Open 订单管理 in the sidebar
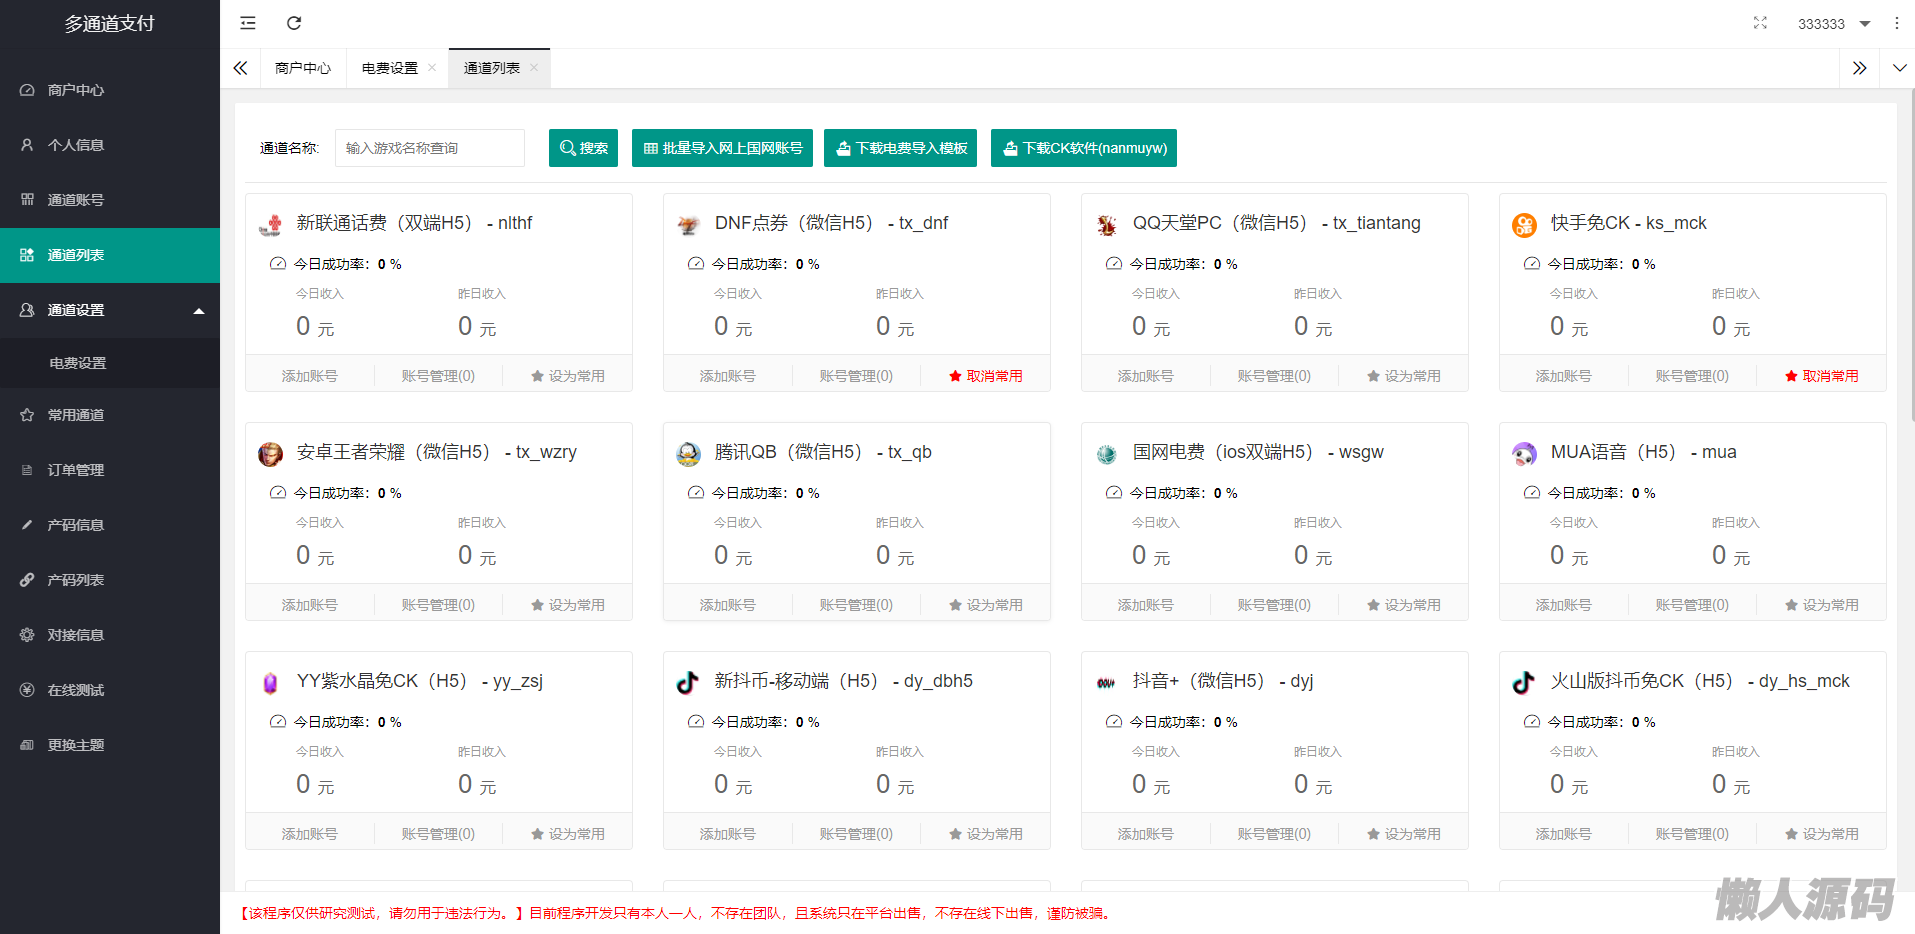 (76, 470)
